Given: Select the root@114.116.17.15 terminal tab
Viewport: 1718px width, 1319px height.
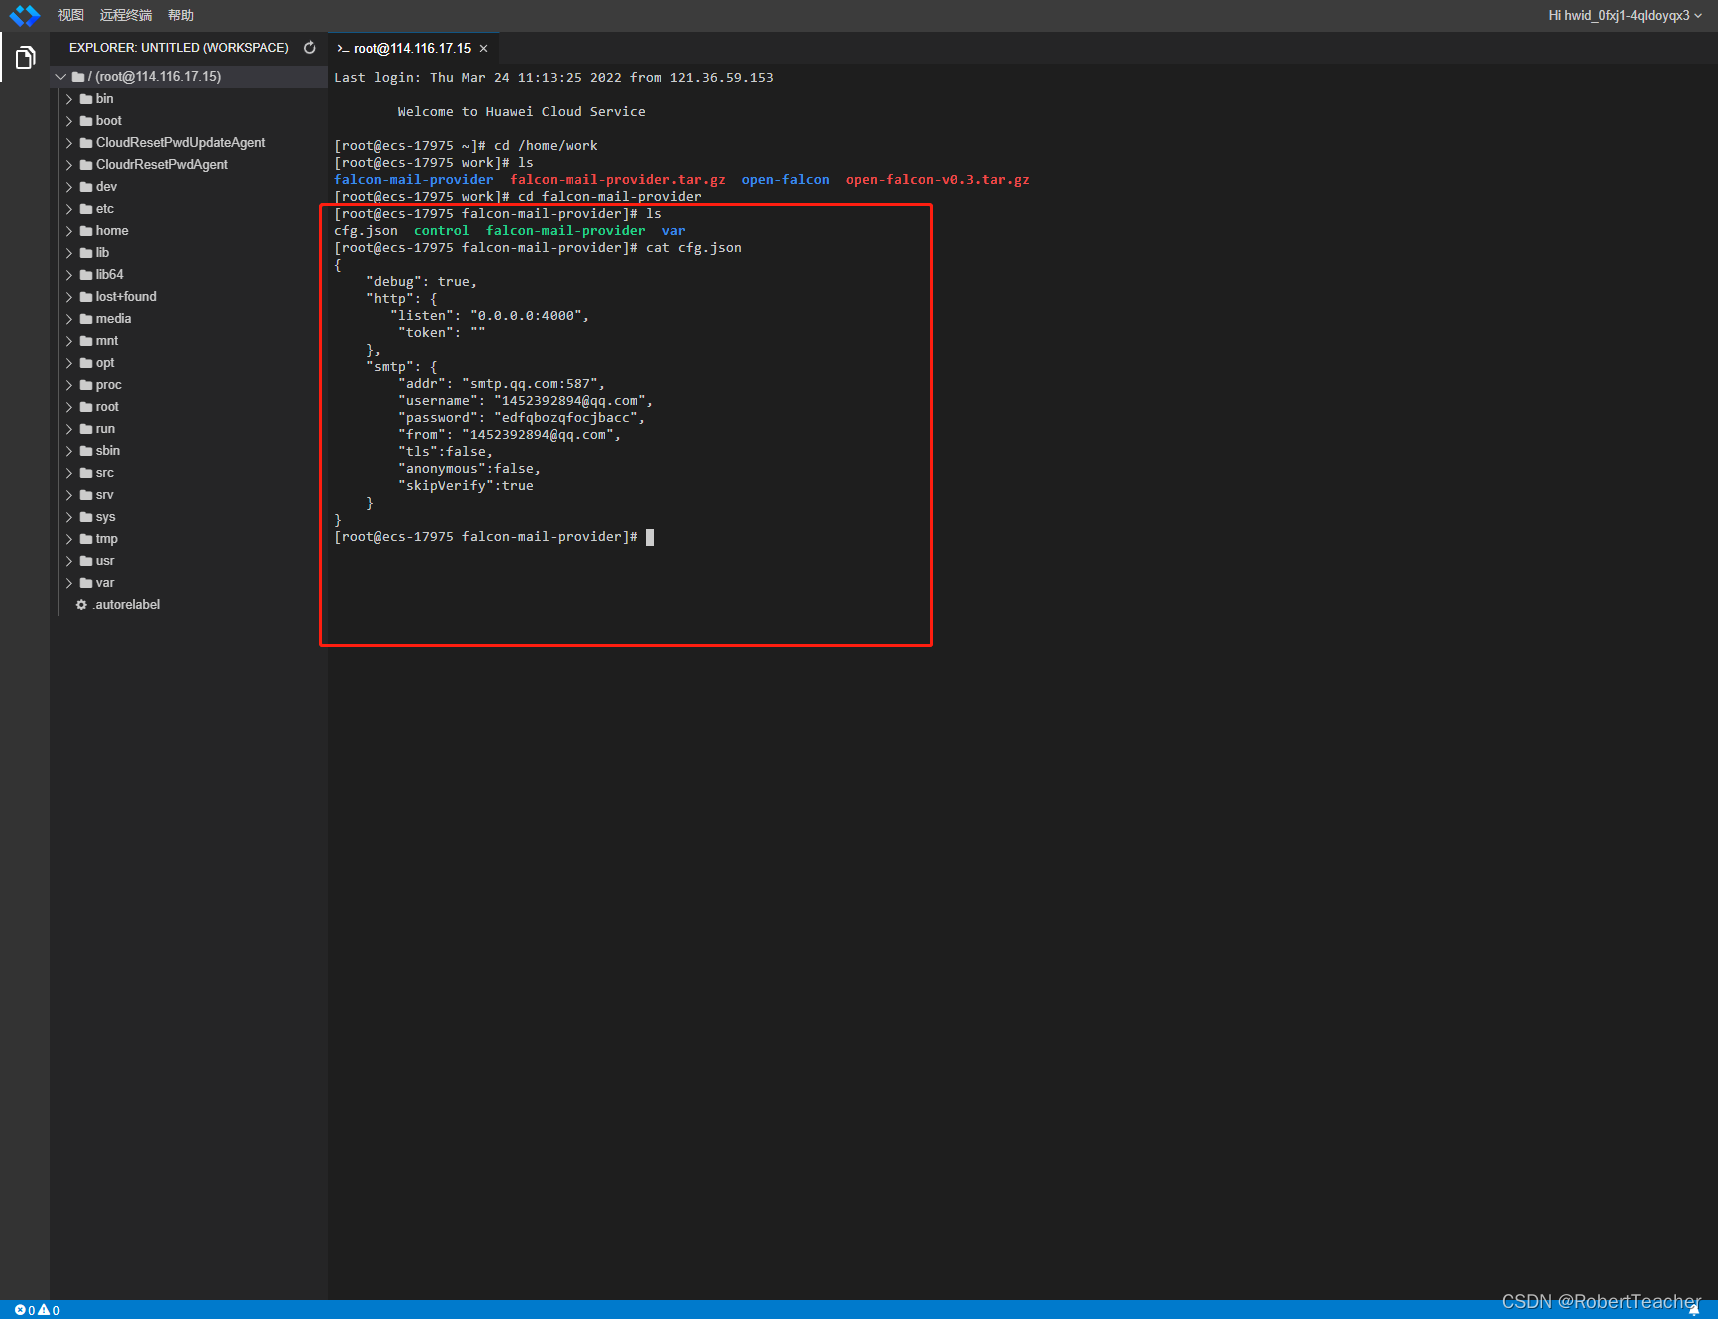Looking at the screenshot, I should (x=410, y=48).
